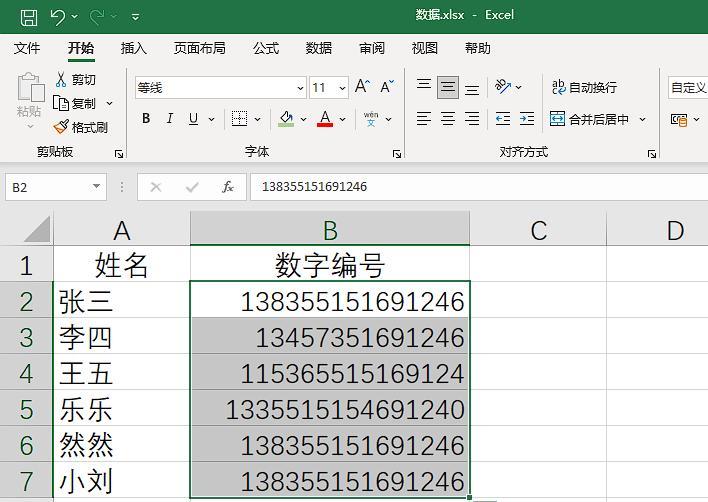This screenshot has height=502, width=708.
Task: Switch to the 审阅 ribbon tab
Action: (372, 48)
